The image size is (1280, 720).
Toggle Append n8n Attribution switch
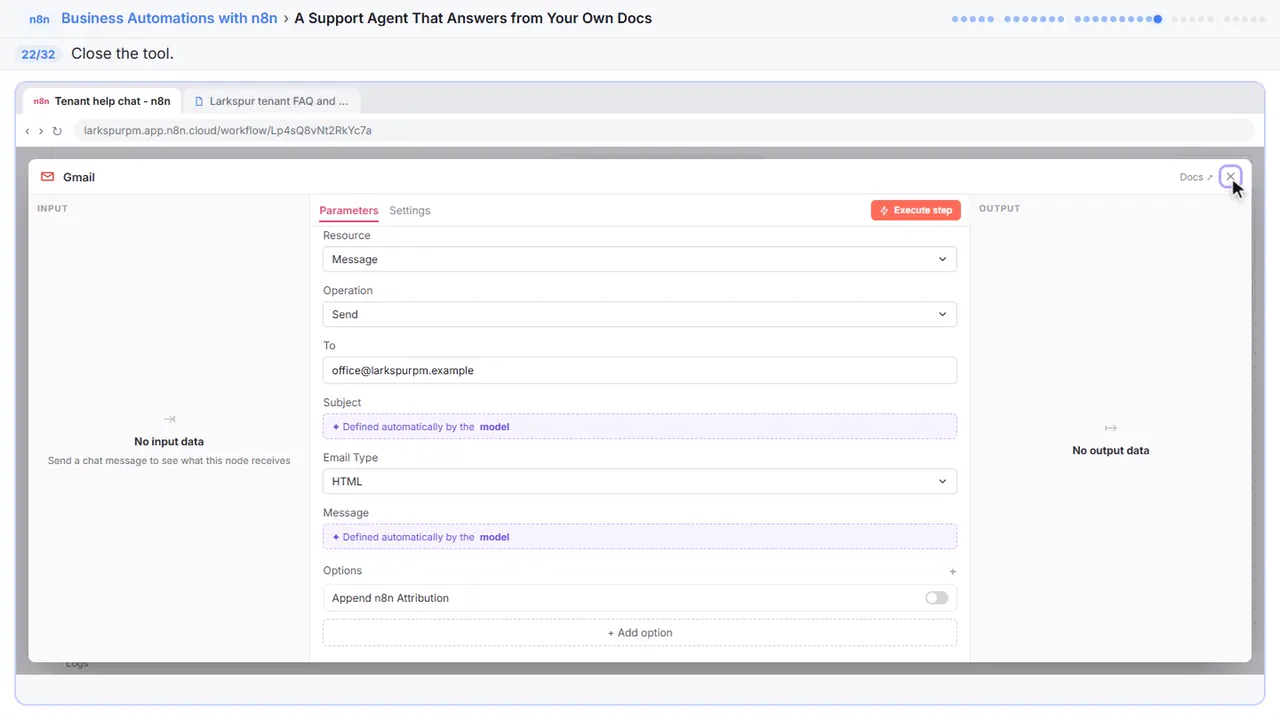tap(936, 598)
